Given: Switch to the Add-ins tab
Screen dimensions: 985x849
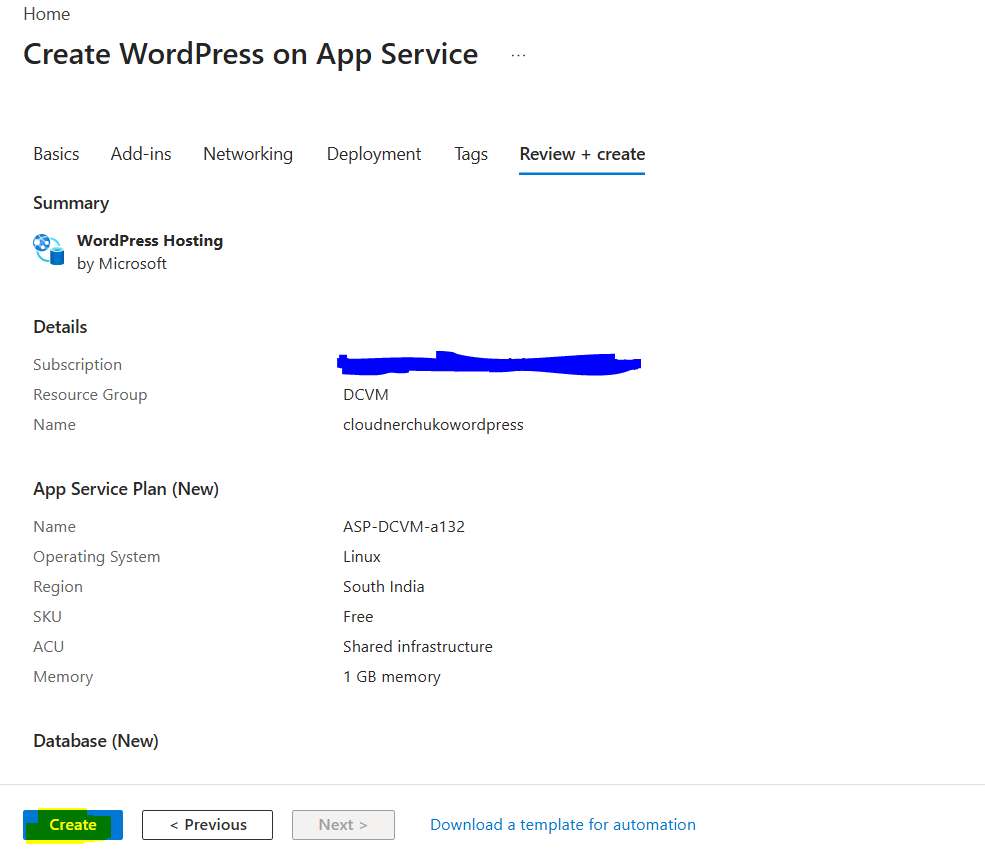Looking at the screenshot, I should click(141, 154).
